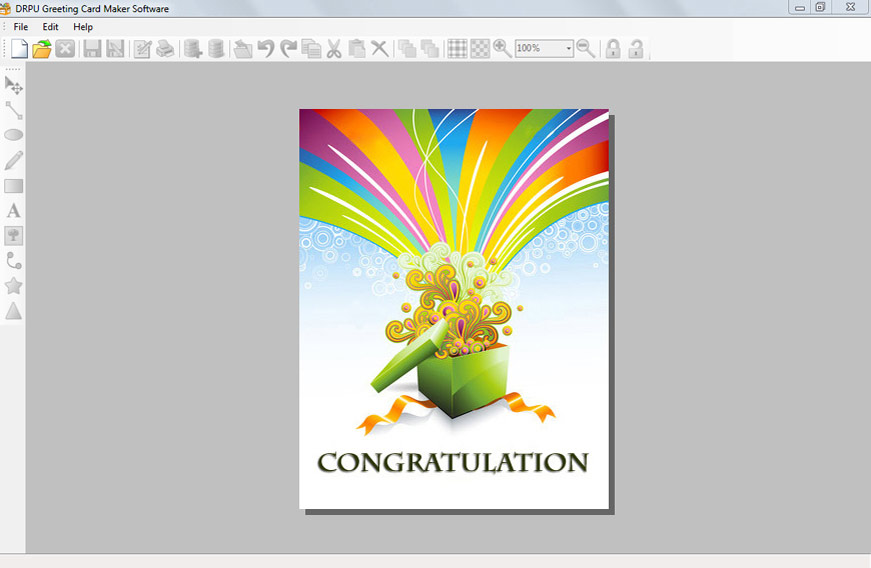Click the CONGRATULATION text on card

453,463
